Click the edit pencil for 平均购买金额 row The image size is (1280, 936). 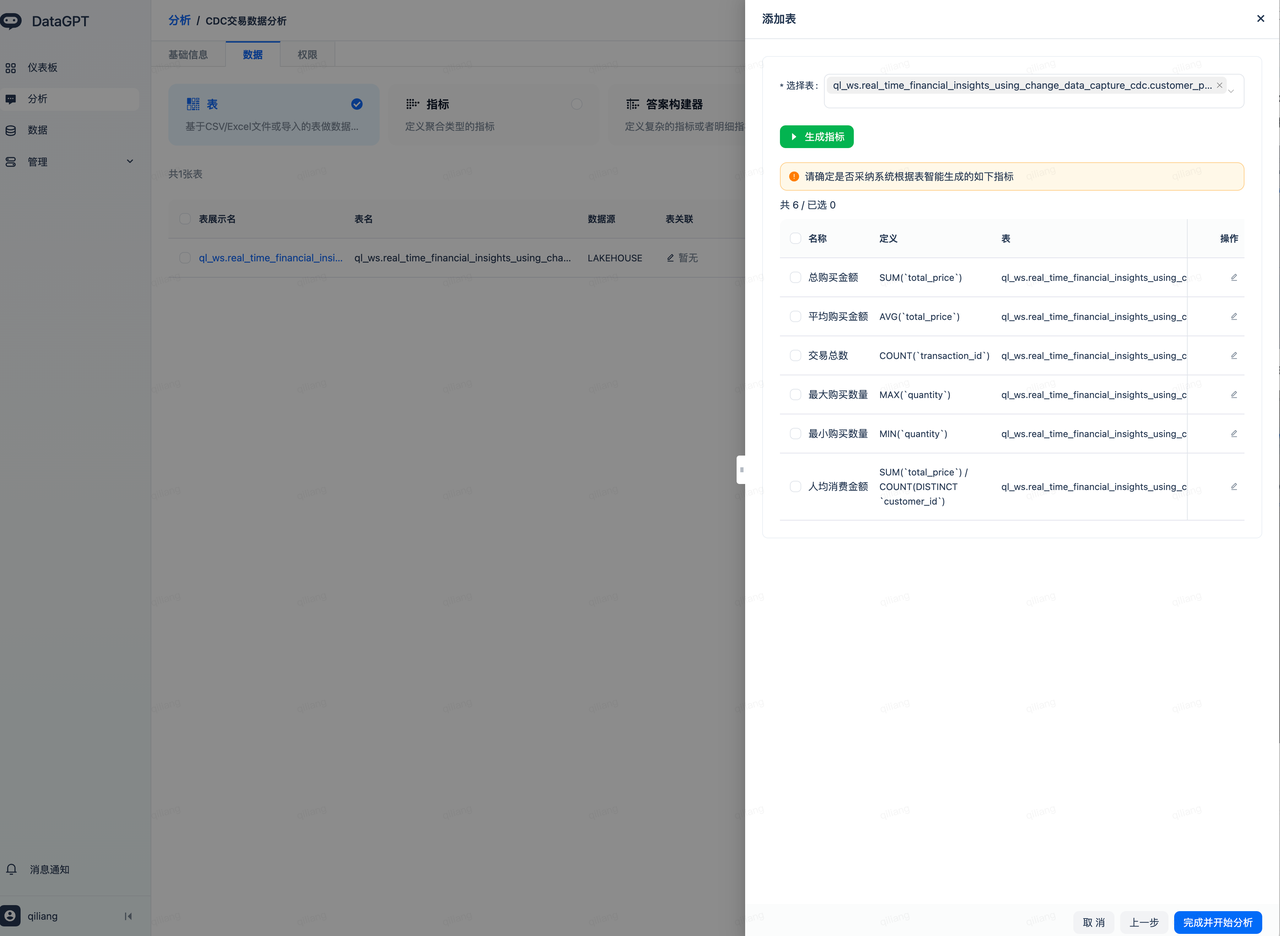coord(1234,317)
